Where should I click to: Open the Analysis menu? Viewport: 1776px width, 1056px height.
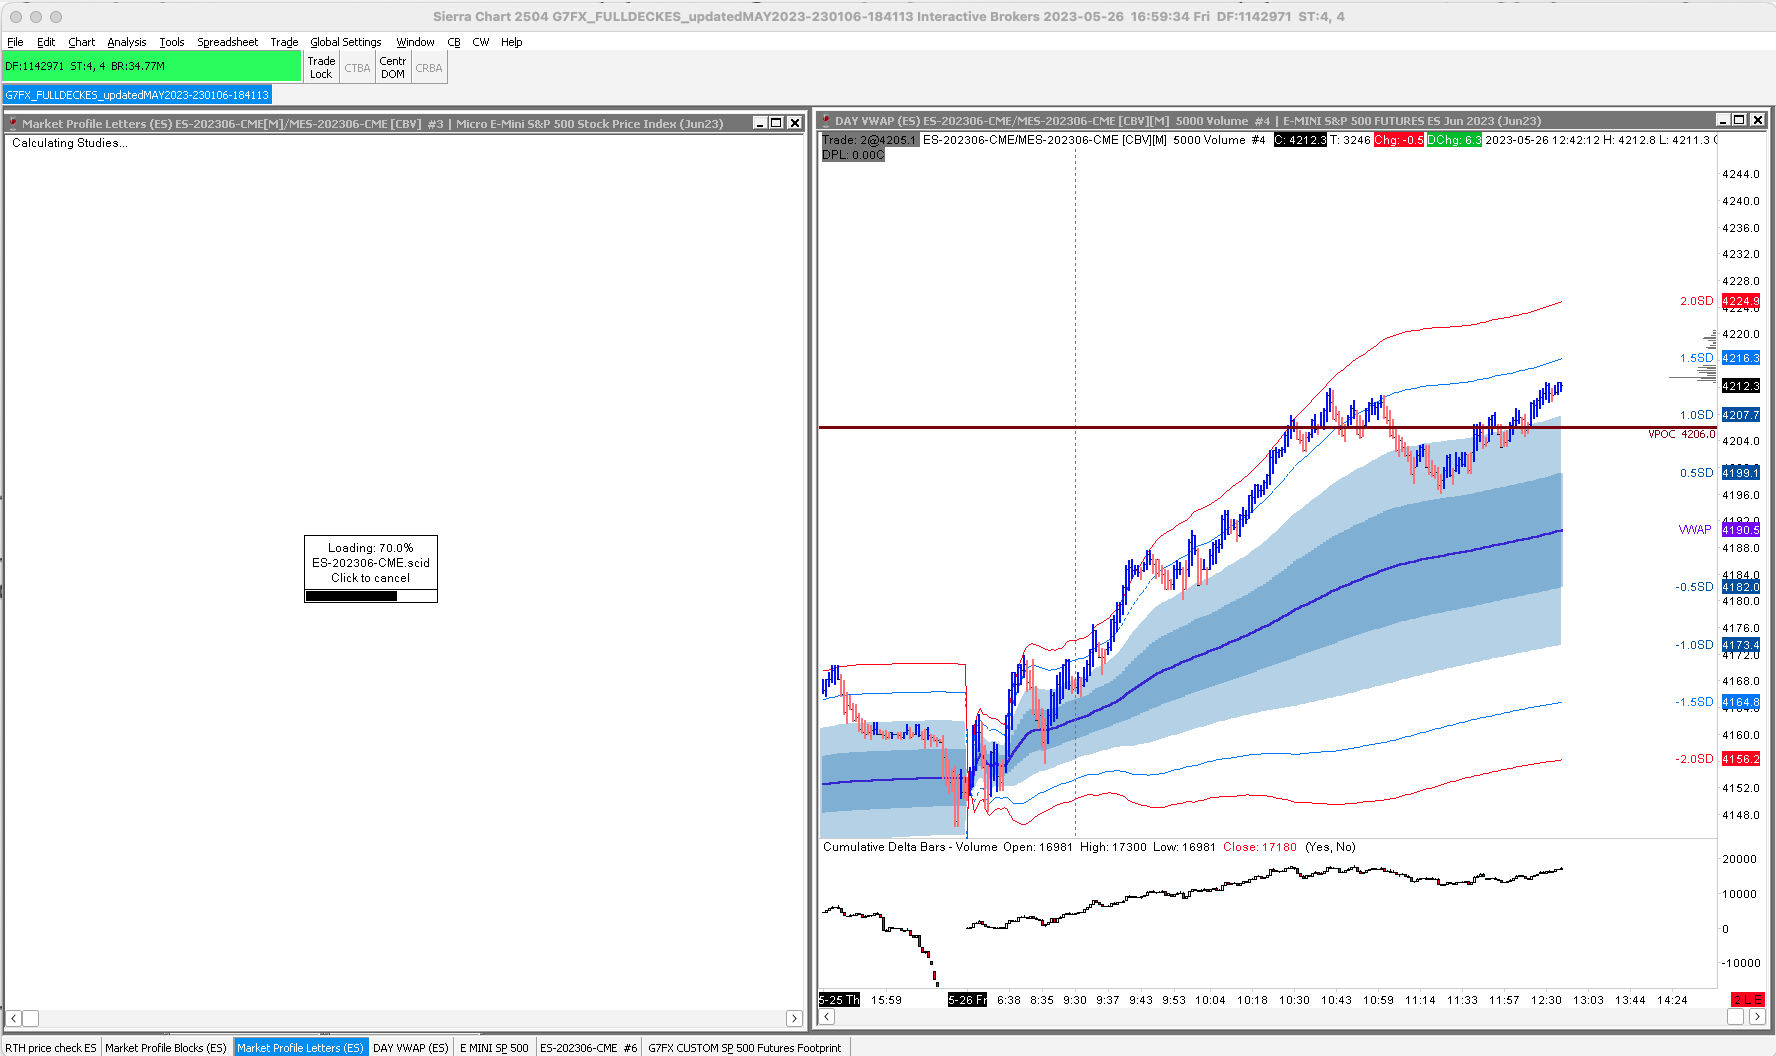[x=127, y=42]
